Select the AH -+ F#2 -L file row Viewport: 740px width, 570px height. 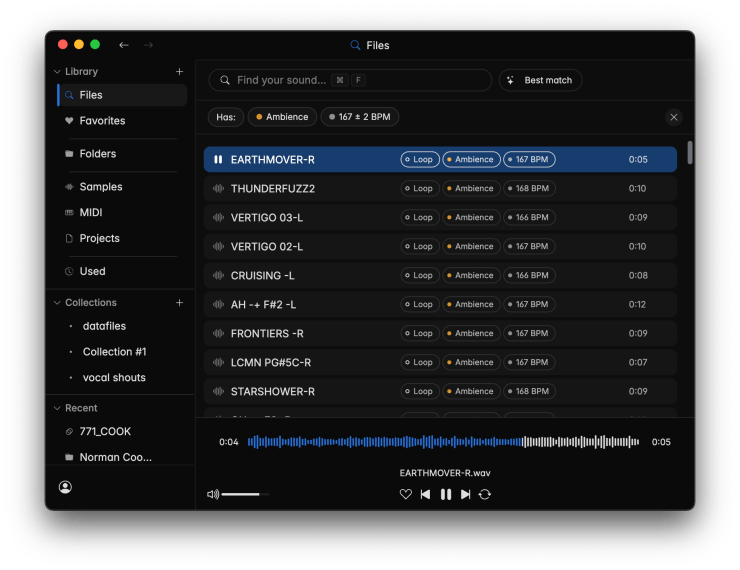pyautogui.click(x=440, y=304)
